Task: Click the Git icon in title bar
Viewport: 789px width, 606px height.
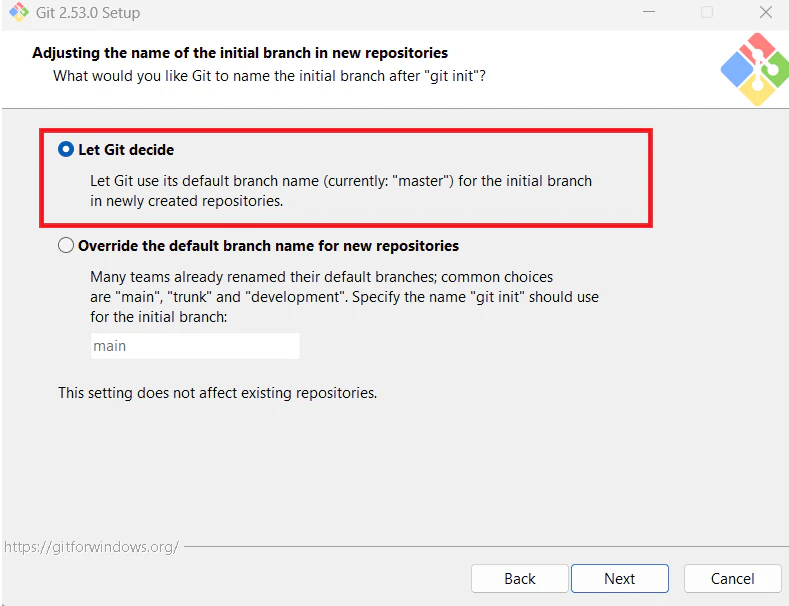Action: coord(19,12)
